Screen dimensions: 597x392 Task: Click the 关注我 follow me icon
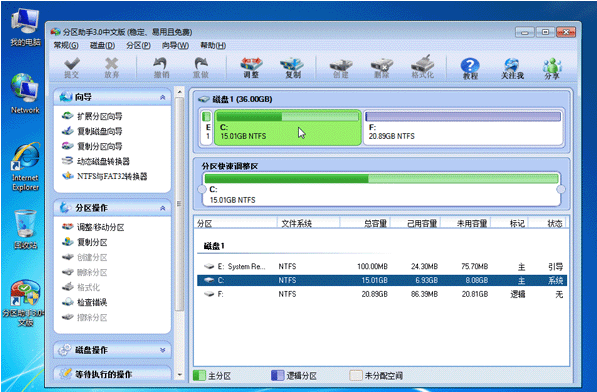pyautogui.click(x=512, y=69)
